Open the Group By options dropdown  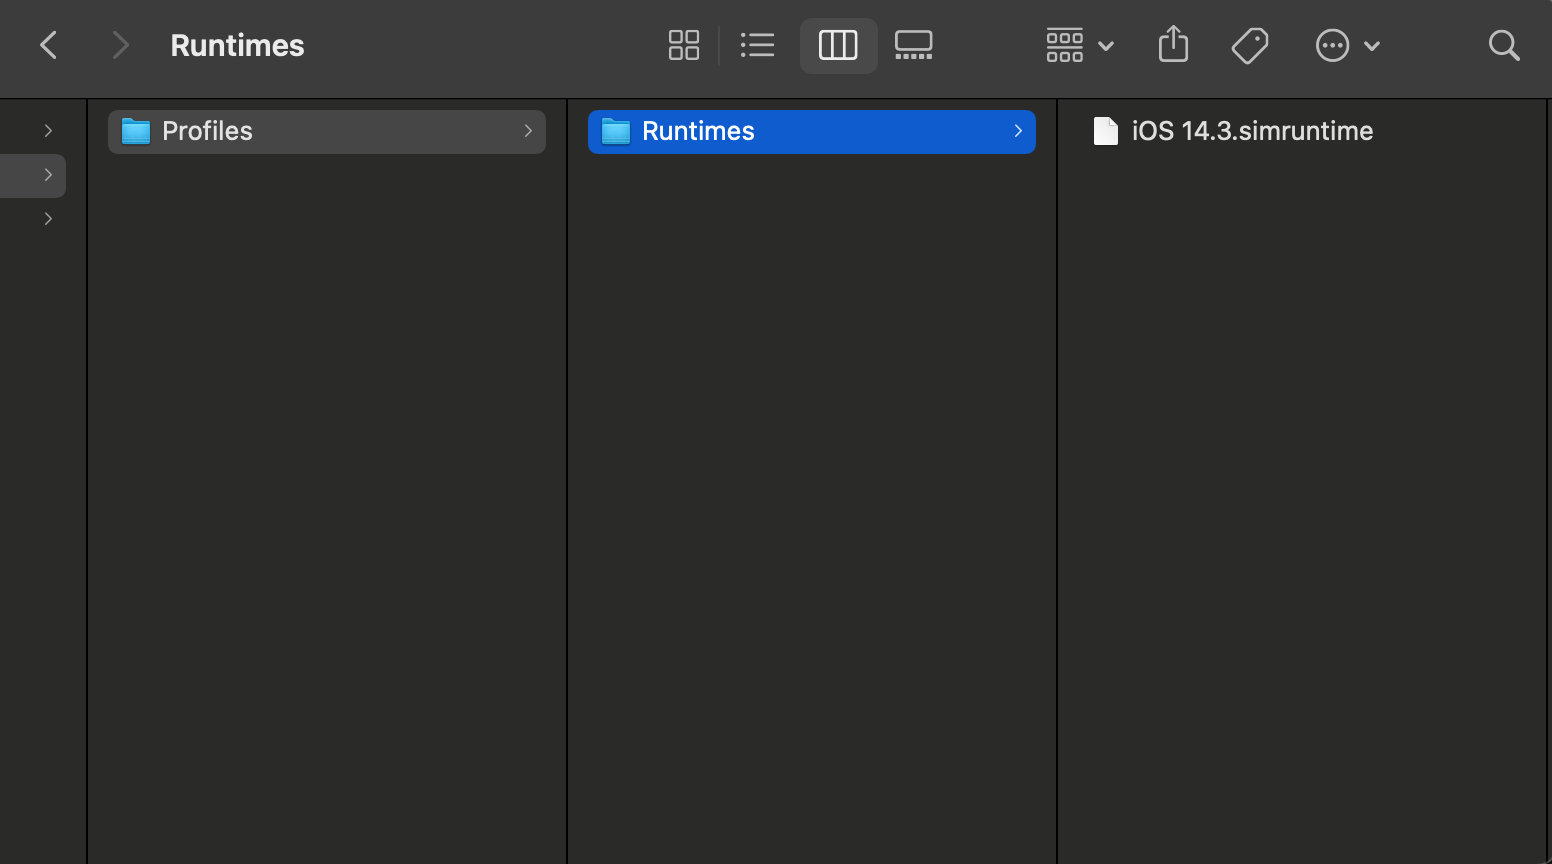1079,45
